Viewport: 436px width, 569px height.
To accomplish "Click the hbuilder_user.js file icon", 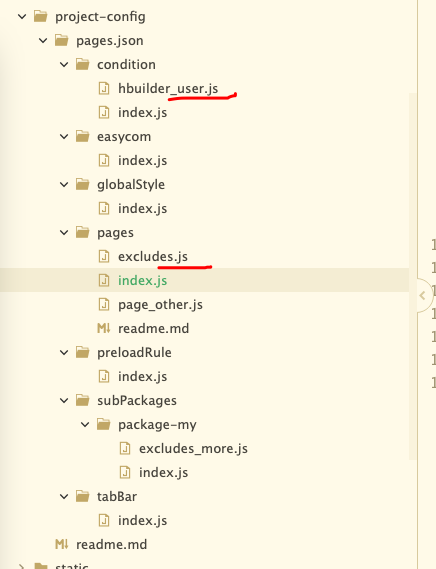I will coord(104,88).
